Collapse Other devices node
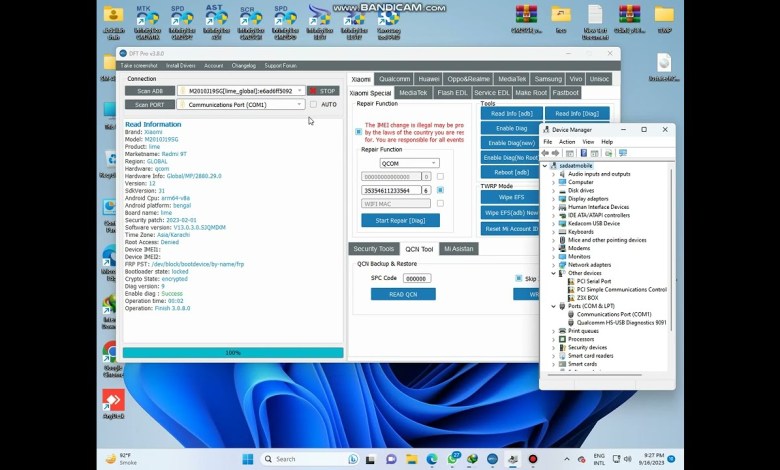 (553, 273)
